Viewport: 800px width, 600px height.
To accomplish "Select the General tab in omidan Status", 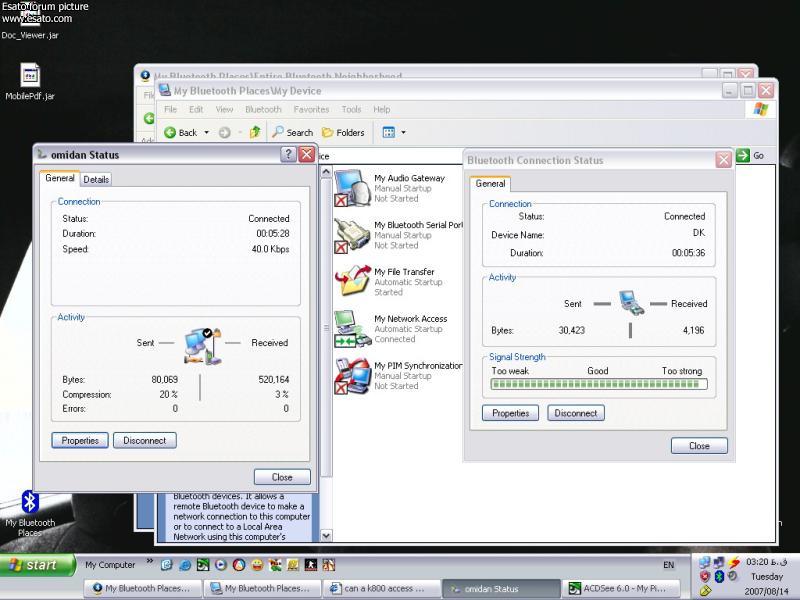I will (60, 178).
